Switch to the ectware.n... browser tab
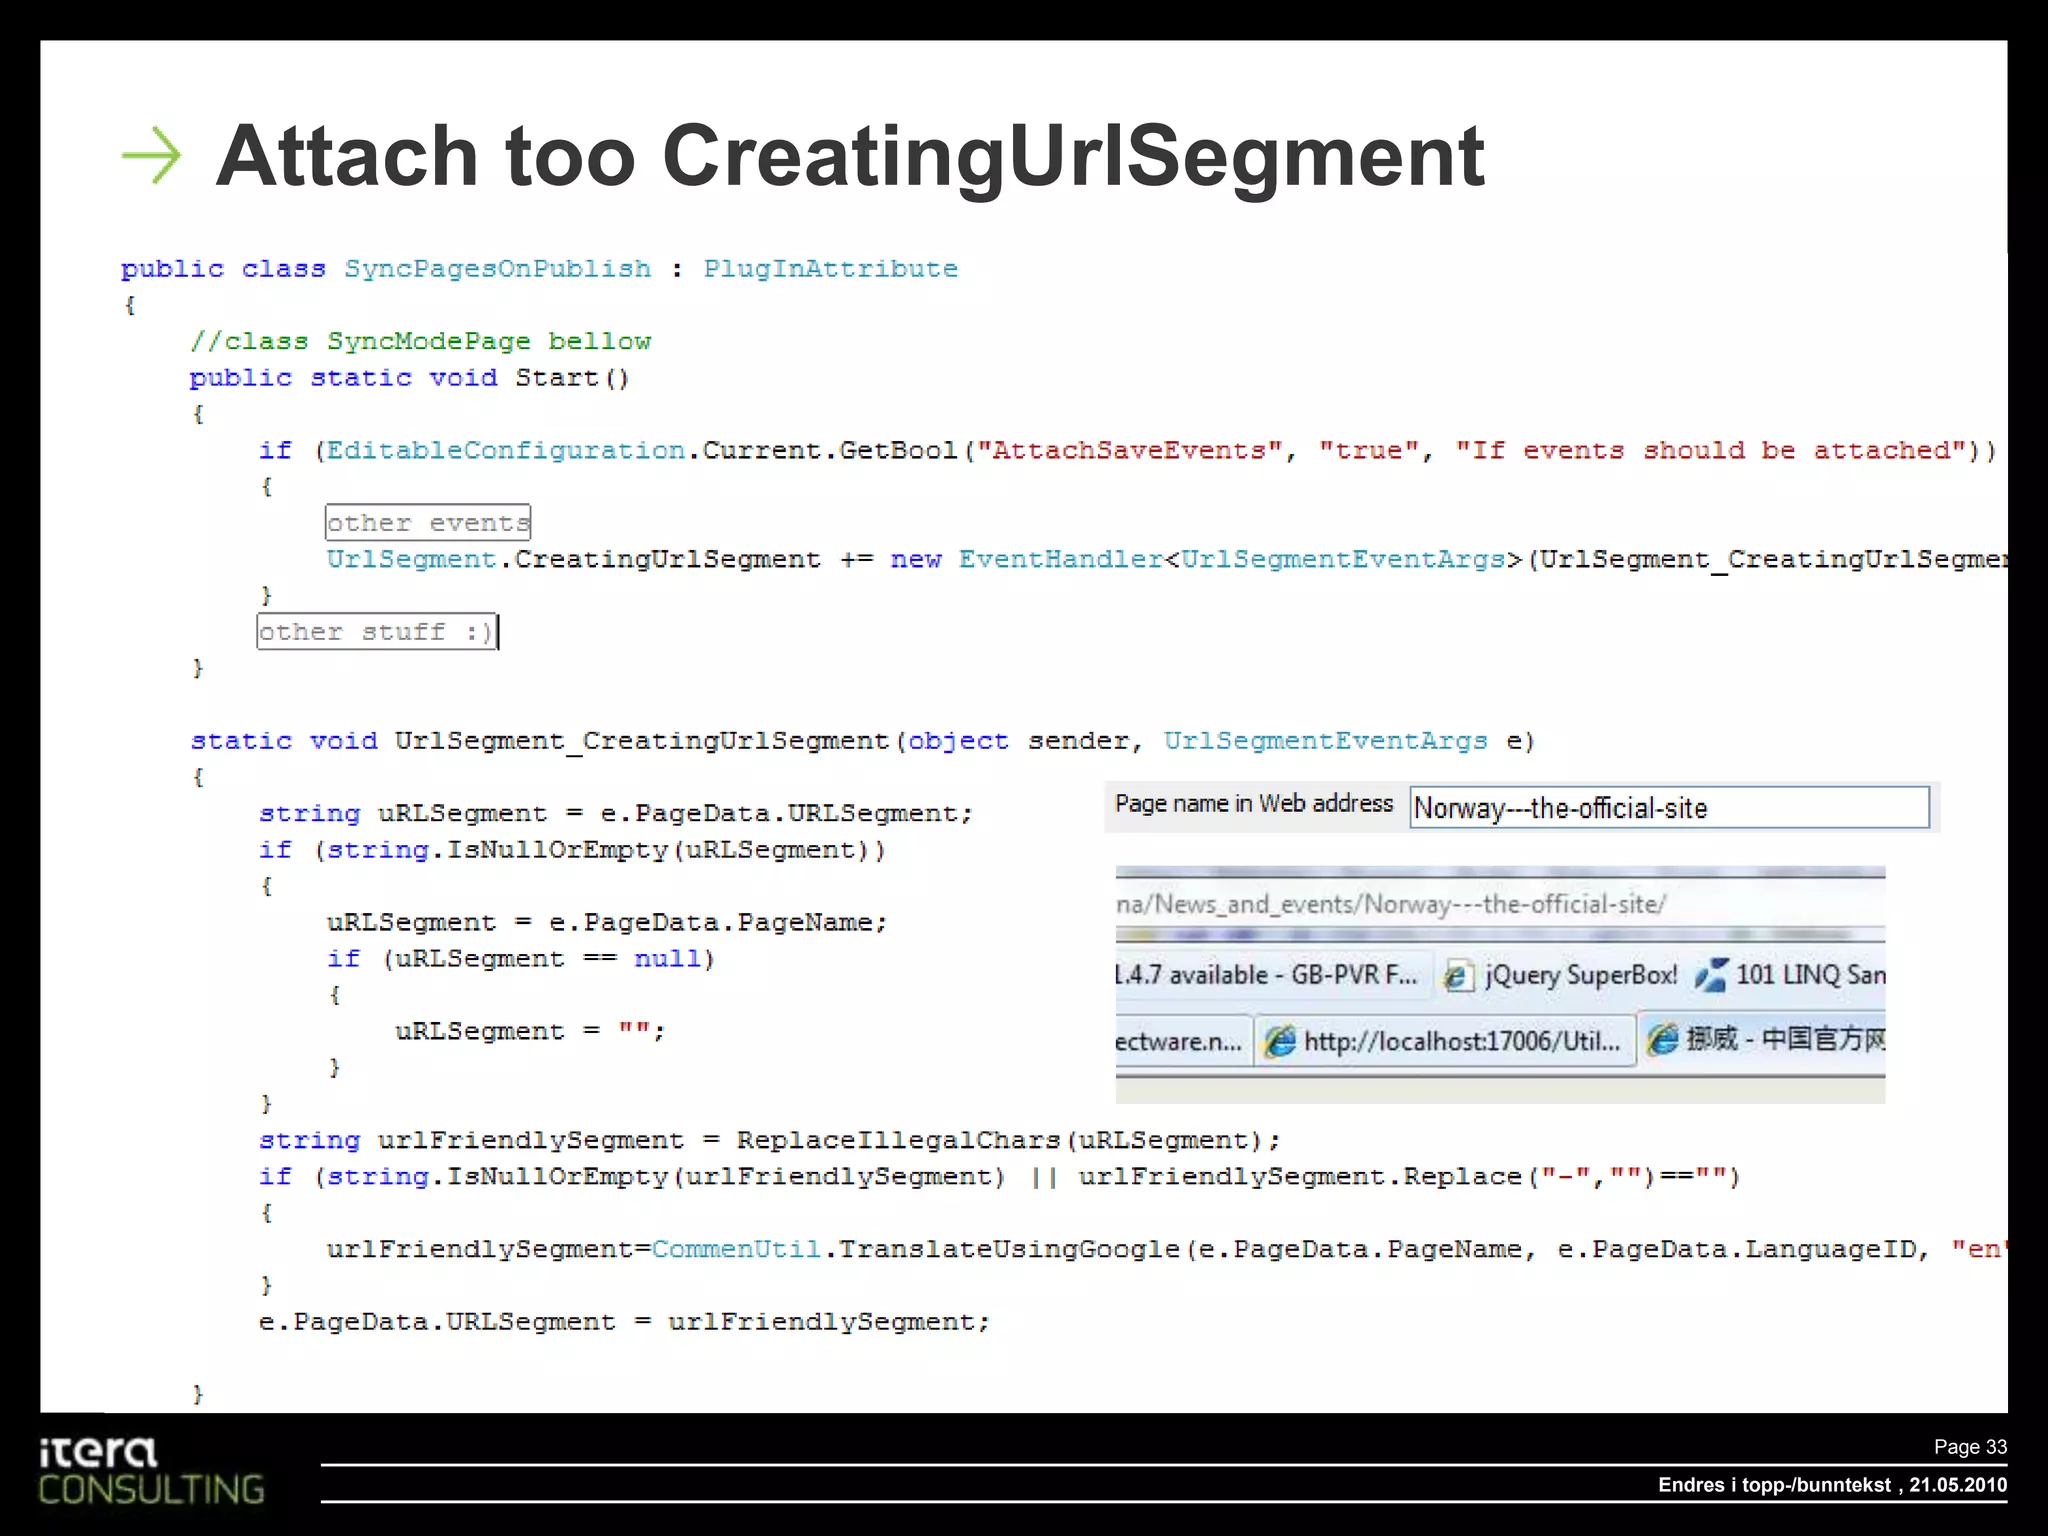2048x1536 pixels. pos(1180,1041)
